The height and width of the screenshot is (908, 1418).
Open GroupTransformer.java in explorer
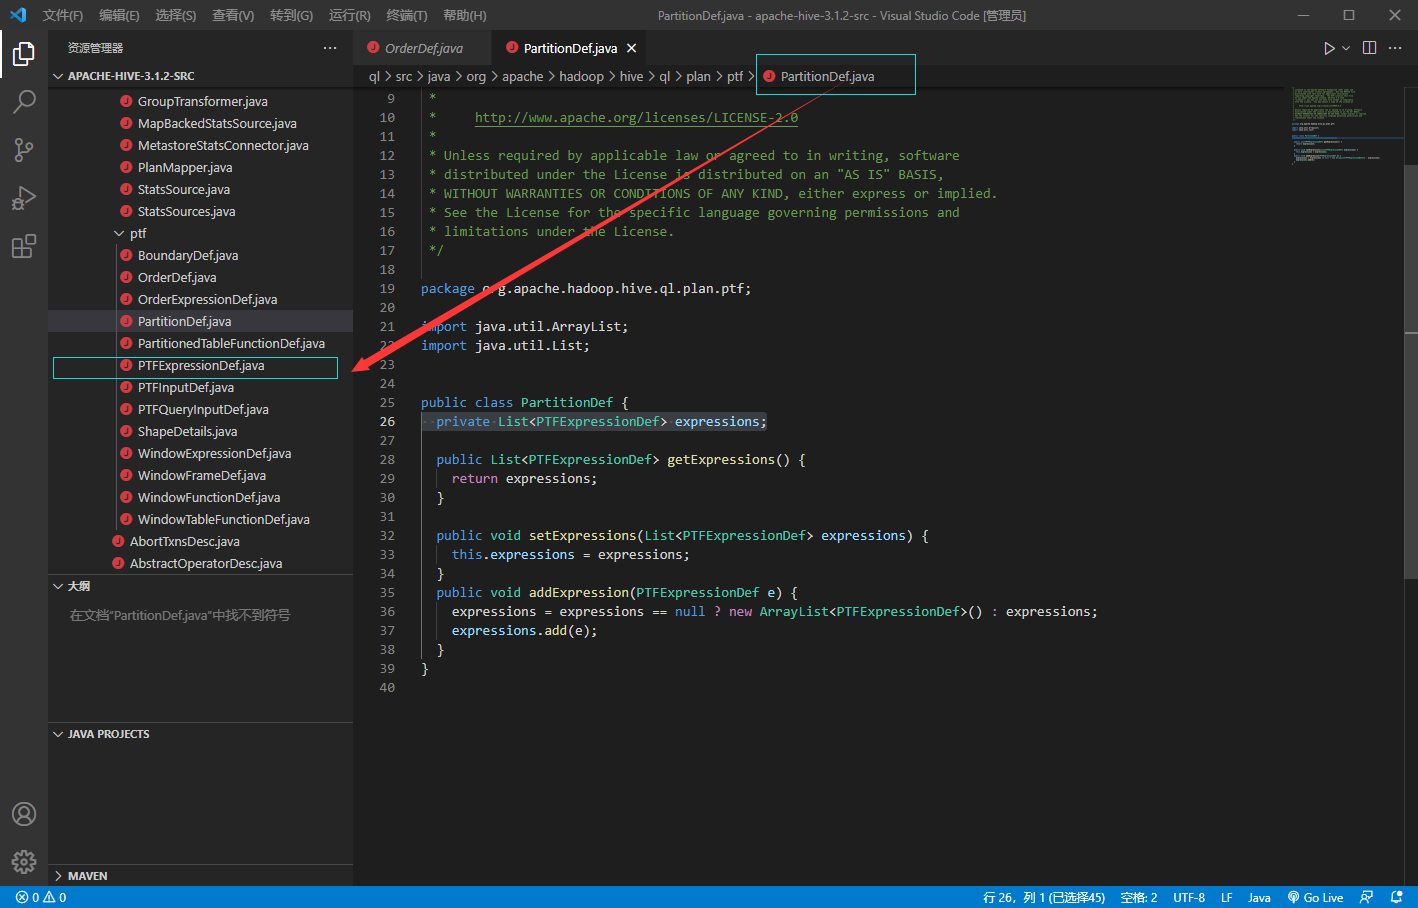[x=202, y=101]
